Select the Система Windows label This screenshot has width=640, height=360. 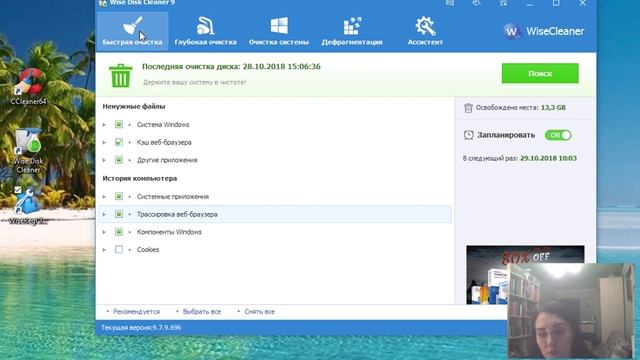tap(163, 124)
